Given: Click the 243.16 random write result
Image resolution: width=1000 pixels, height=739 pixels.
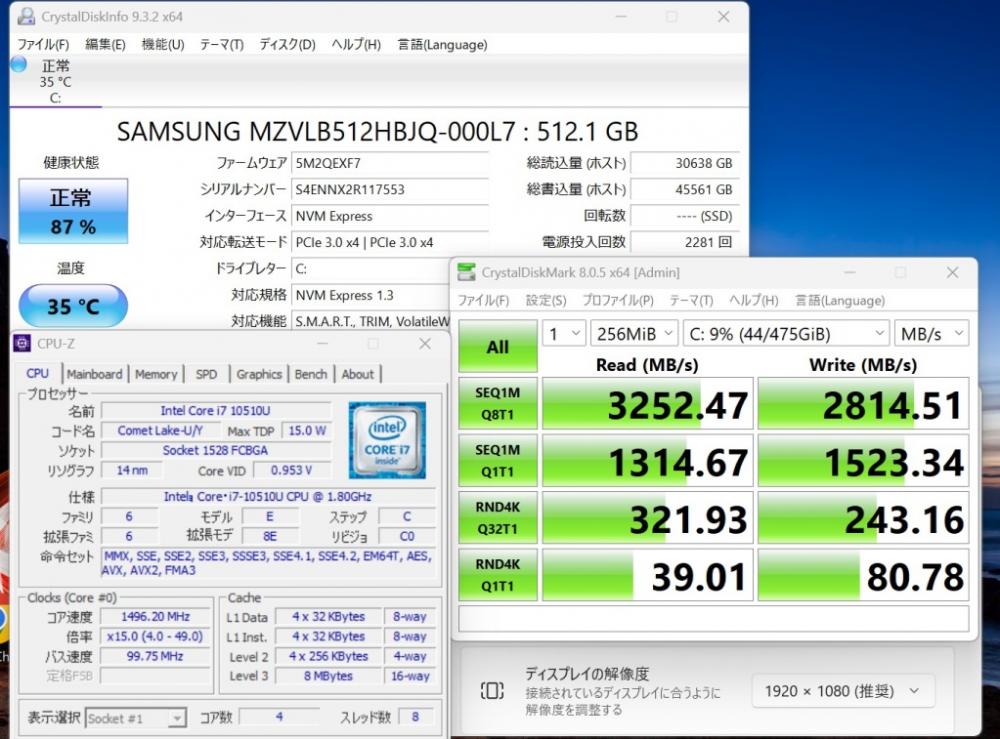Looking at the screenshot, I should coord(863,518).
